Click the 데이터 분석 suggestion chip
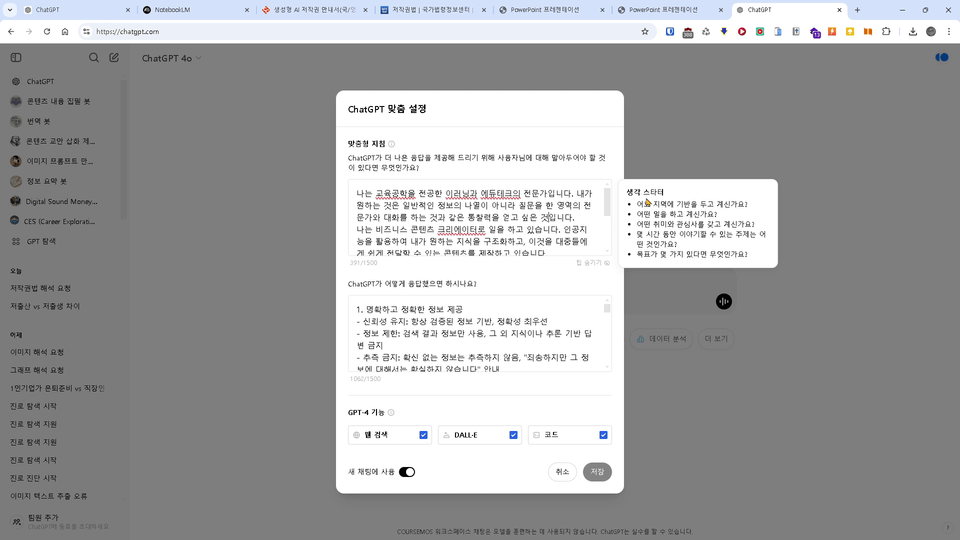This screenshot has height=540, width=960. click(x=661, y=339)
